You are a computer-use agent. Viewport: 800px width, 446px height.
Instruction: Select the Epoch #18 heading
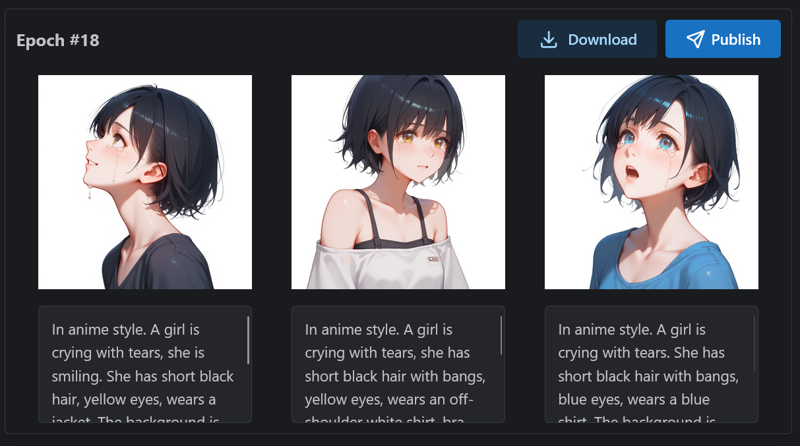coord(58,40)
